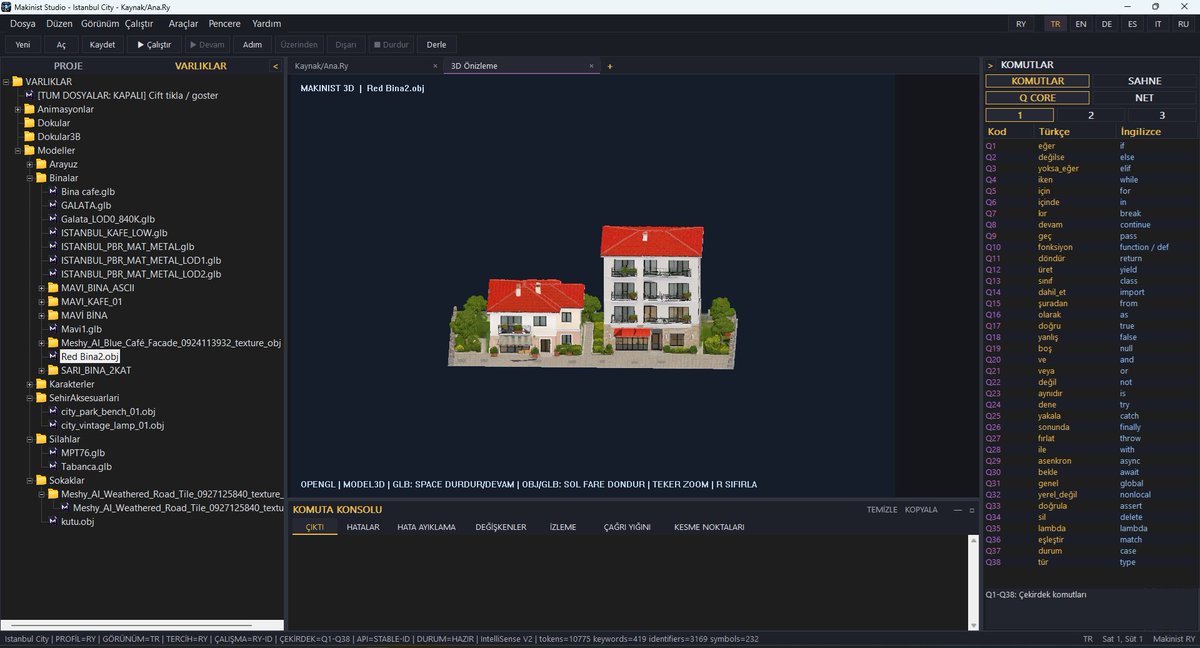Open the Dosya menu
Screen dimensions: 1200x648
(23, 23)
